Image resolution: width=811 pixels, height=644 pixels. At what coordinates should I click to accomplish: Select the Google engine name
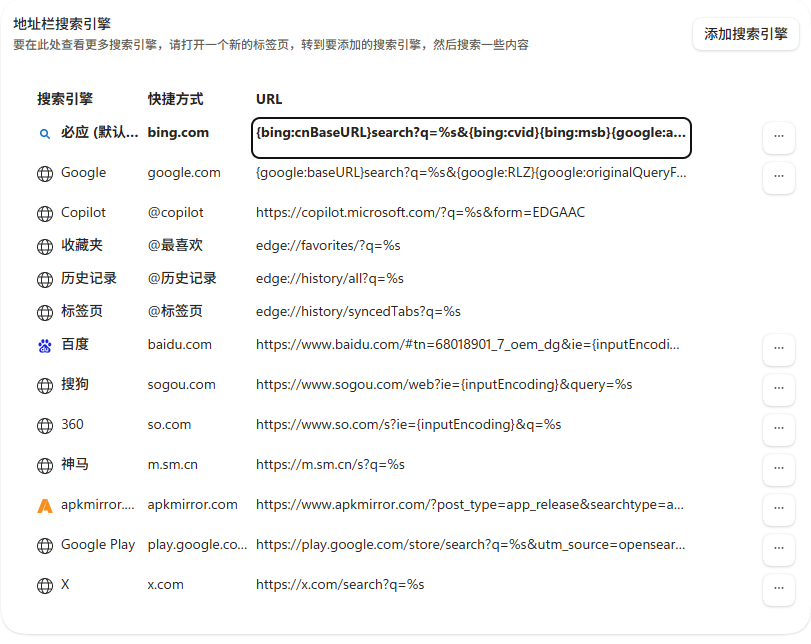point(83,173)
